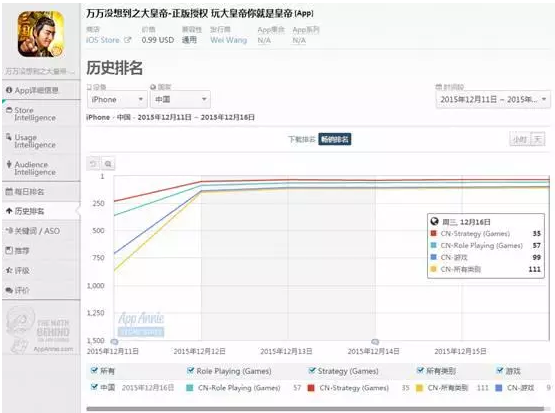This screenshot has width=555, height=413.
Task: Click the yellow CN-所有类别 legend swatch
Action: [419, 388]
